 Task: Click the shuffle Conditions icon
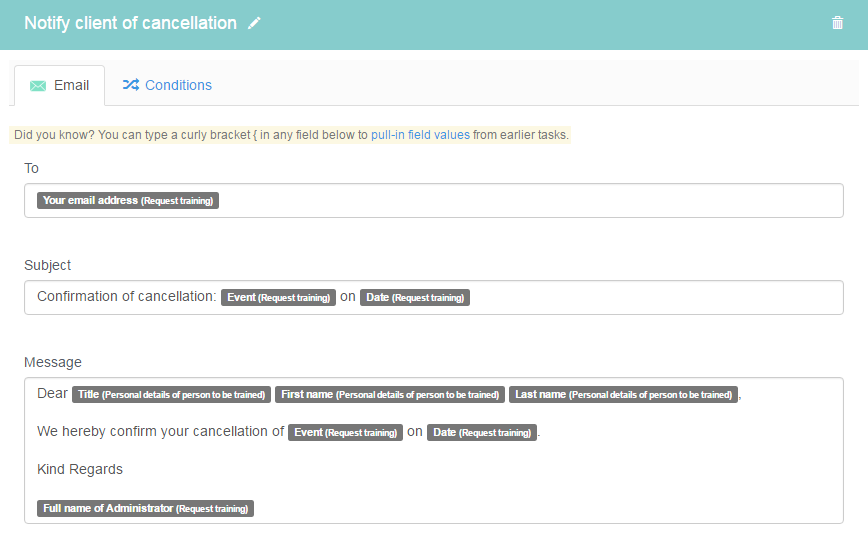131,85
